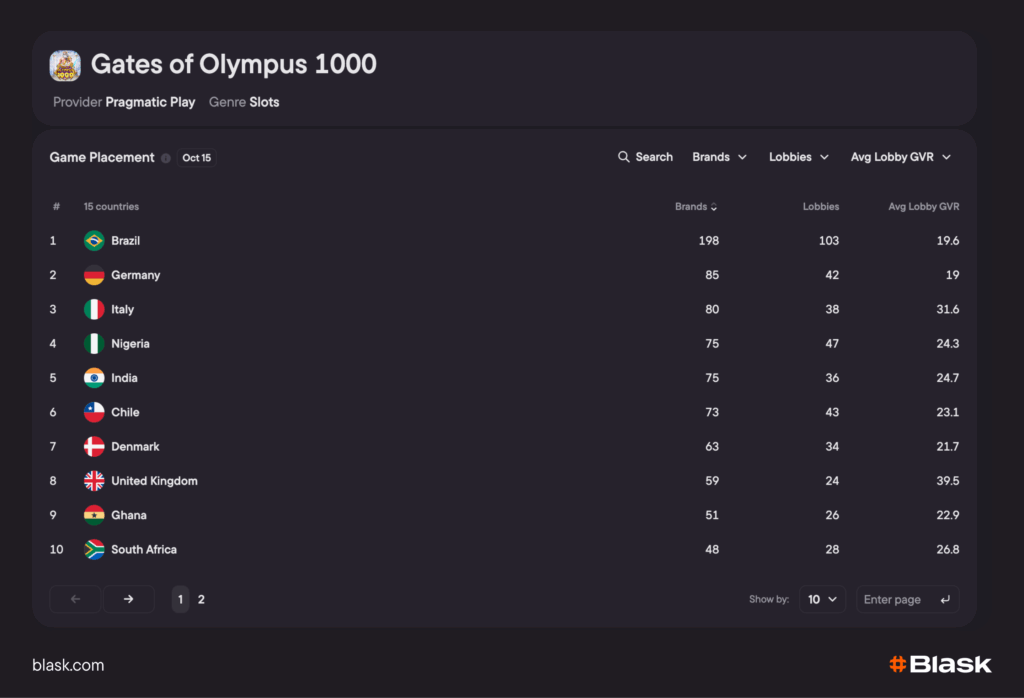Click the previous page arrow button

[75, 599]
